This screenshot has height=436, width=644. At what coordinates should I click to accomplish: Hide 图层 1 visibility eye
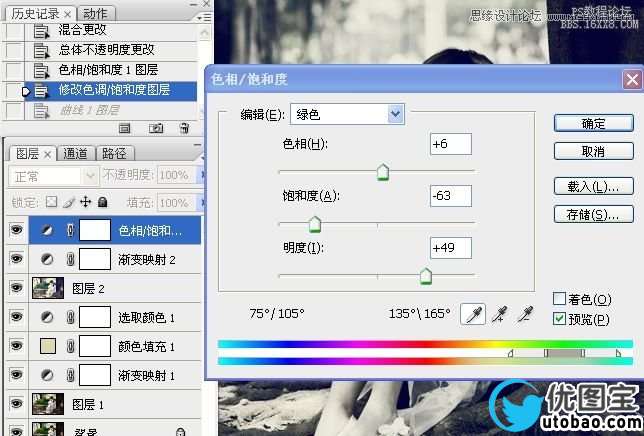coord(16,404)
